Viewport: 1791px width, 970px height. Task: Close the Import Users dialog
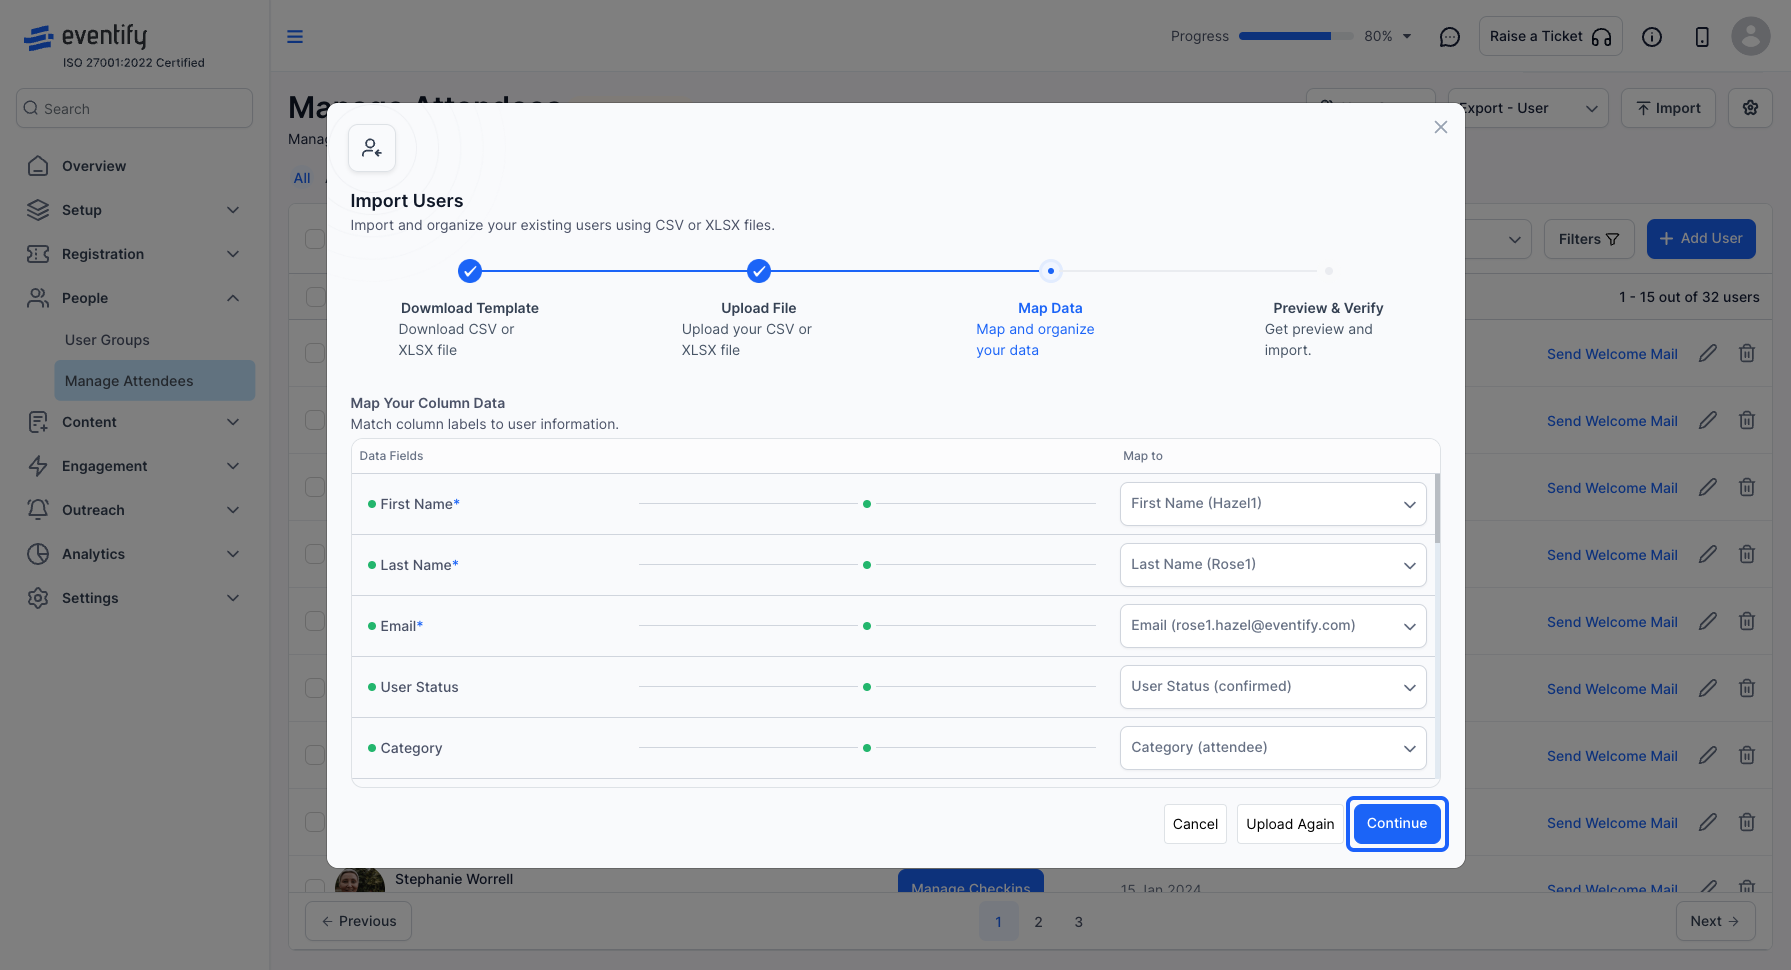[x=1441, y=127]
